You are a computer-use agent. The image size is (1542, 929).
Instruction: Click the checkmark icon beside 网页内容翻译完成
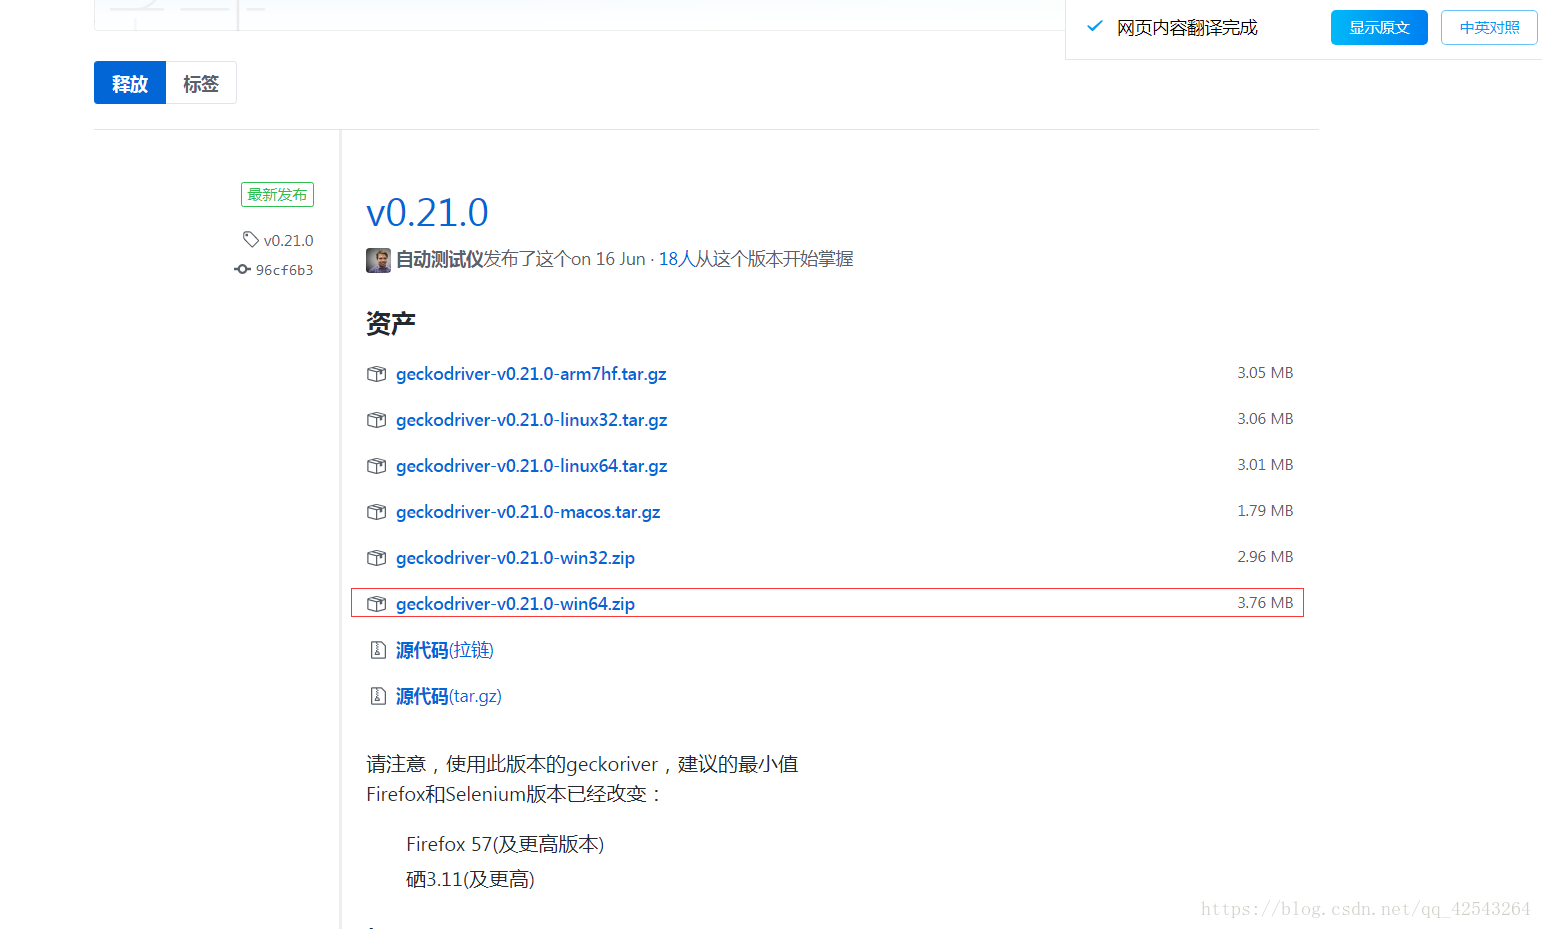(1095, 27)
